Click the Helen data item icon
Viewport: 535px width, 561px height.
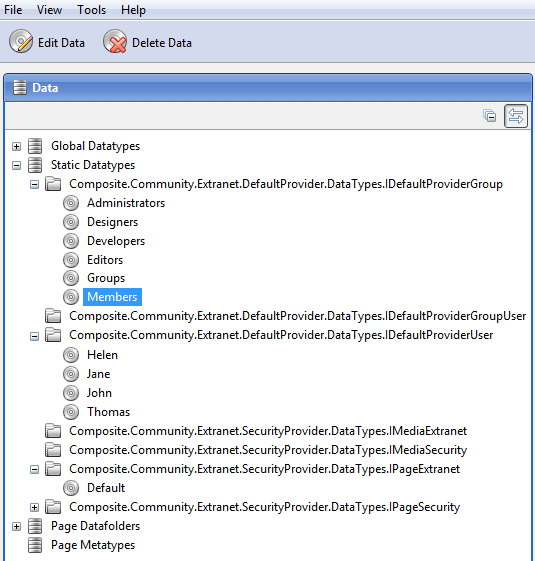71,355
